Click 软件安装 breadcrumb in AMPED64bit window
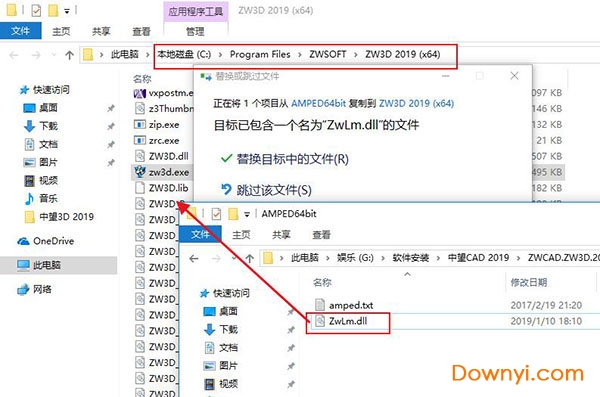 411,258
